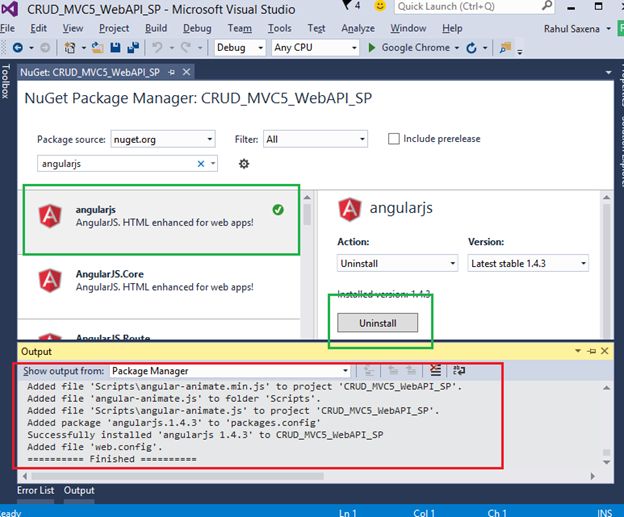The image size is (624, 517).
Task: Open Show output from dropdown
Action: [230, 371]
